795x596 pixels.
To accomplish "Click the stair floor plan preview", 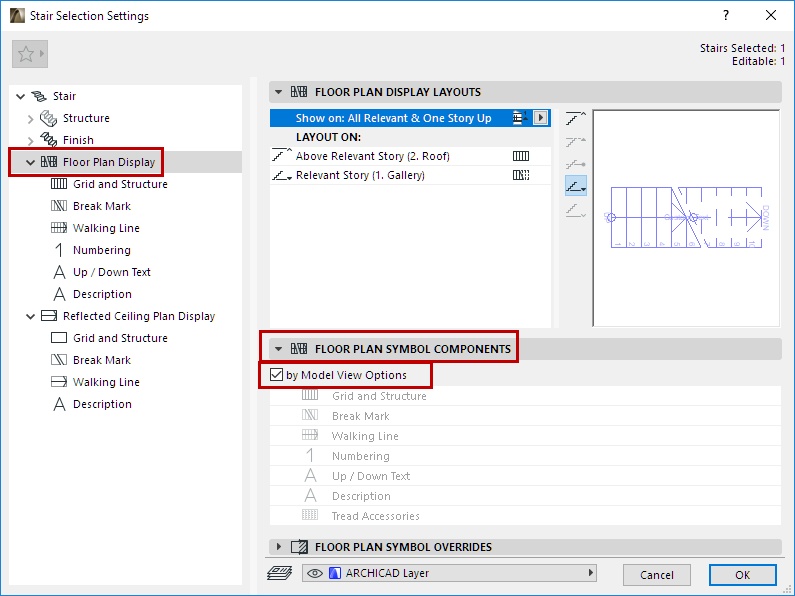I will [686, 218].
